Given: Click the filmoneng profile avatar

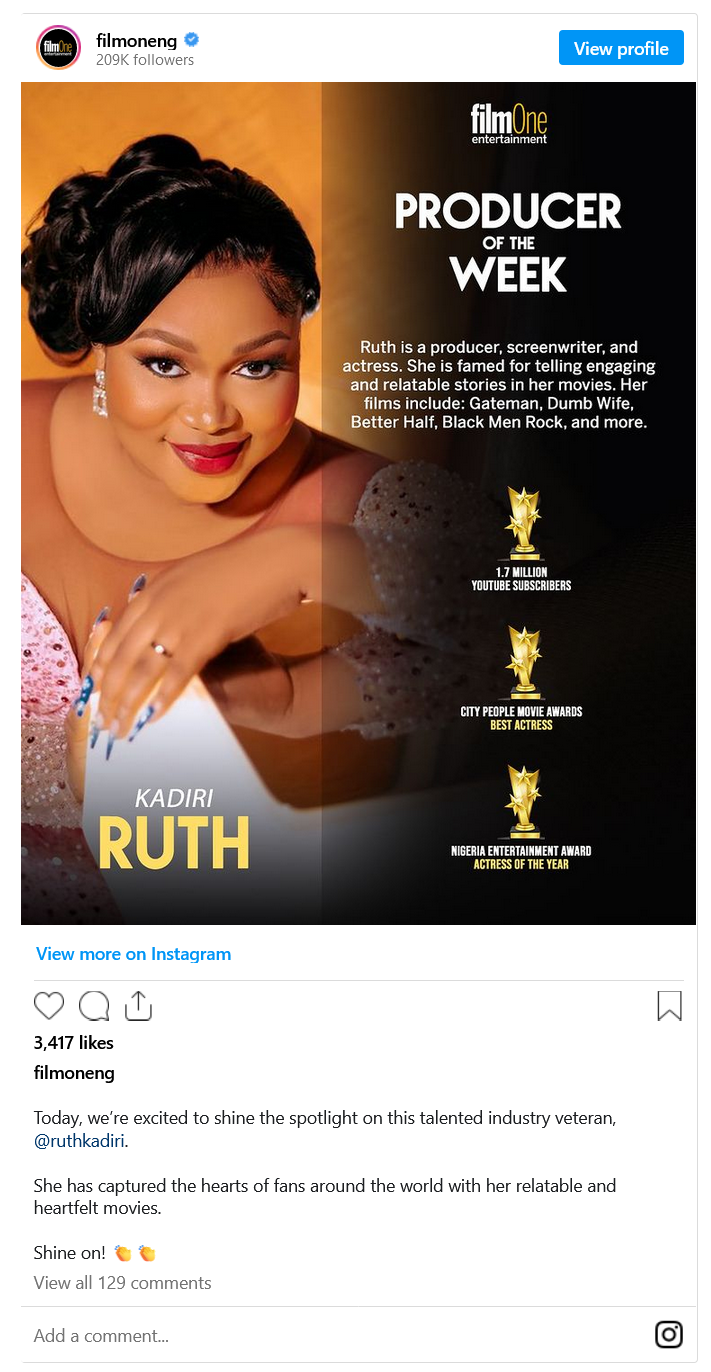Looking at the screenshot, I should click(58, 48).
